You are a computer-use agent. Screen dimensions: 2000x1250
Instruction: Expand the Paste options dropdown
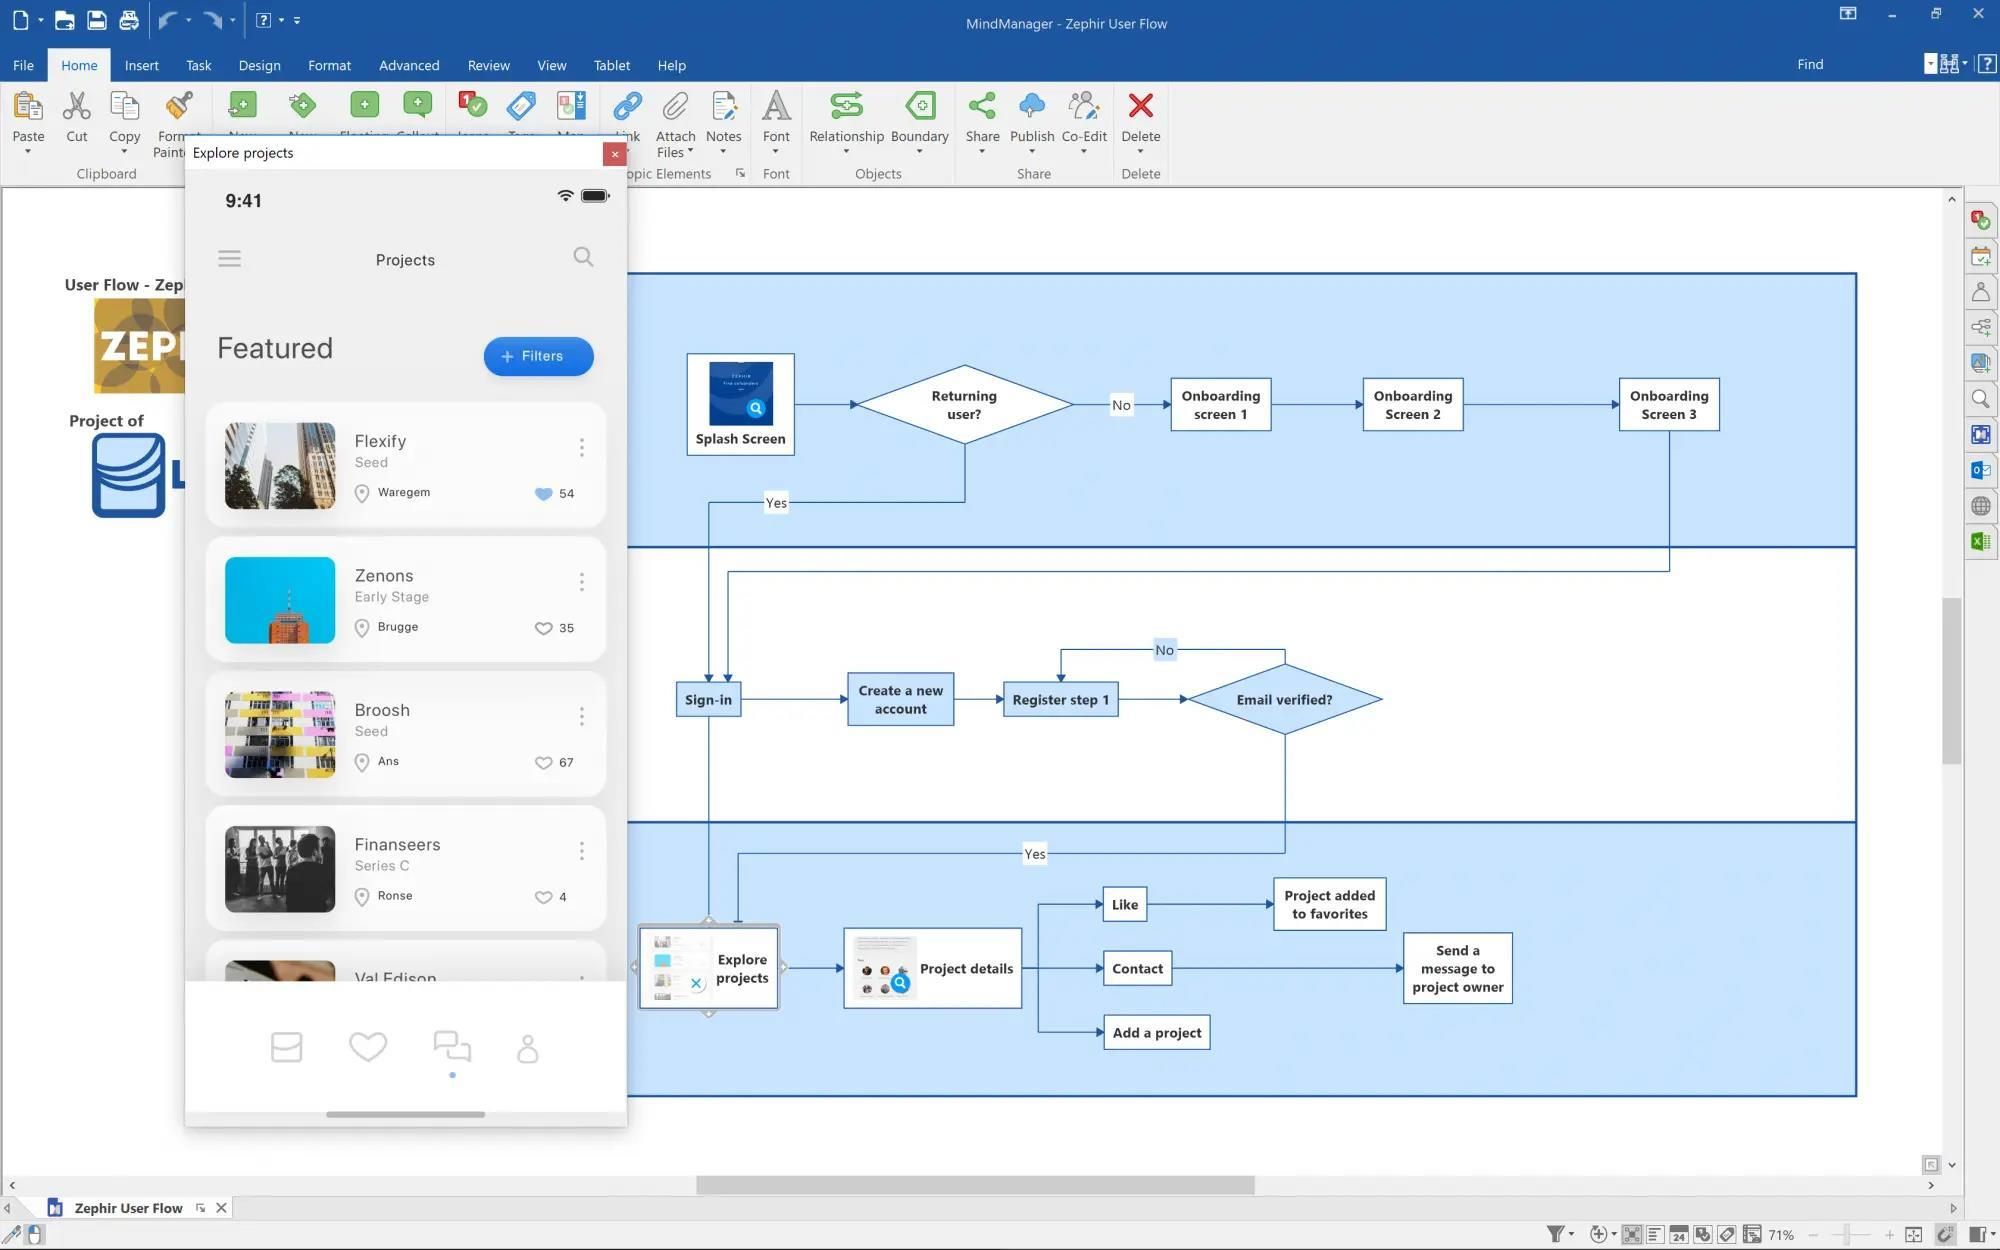coord(28,152)
